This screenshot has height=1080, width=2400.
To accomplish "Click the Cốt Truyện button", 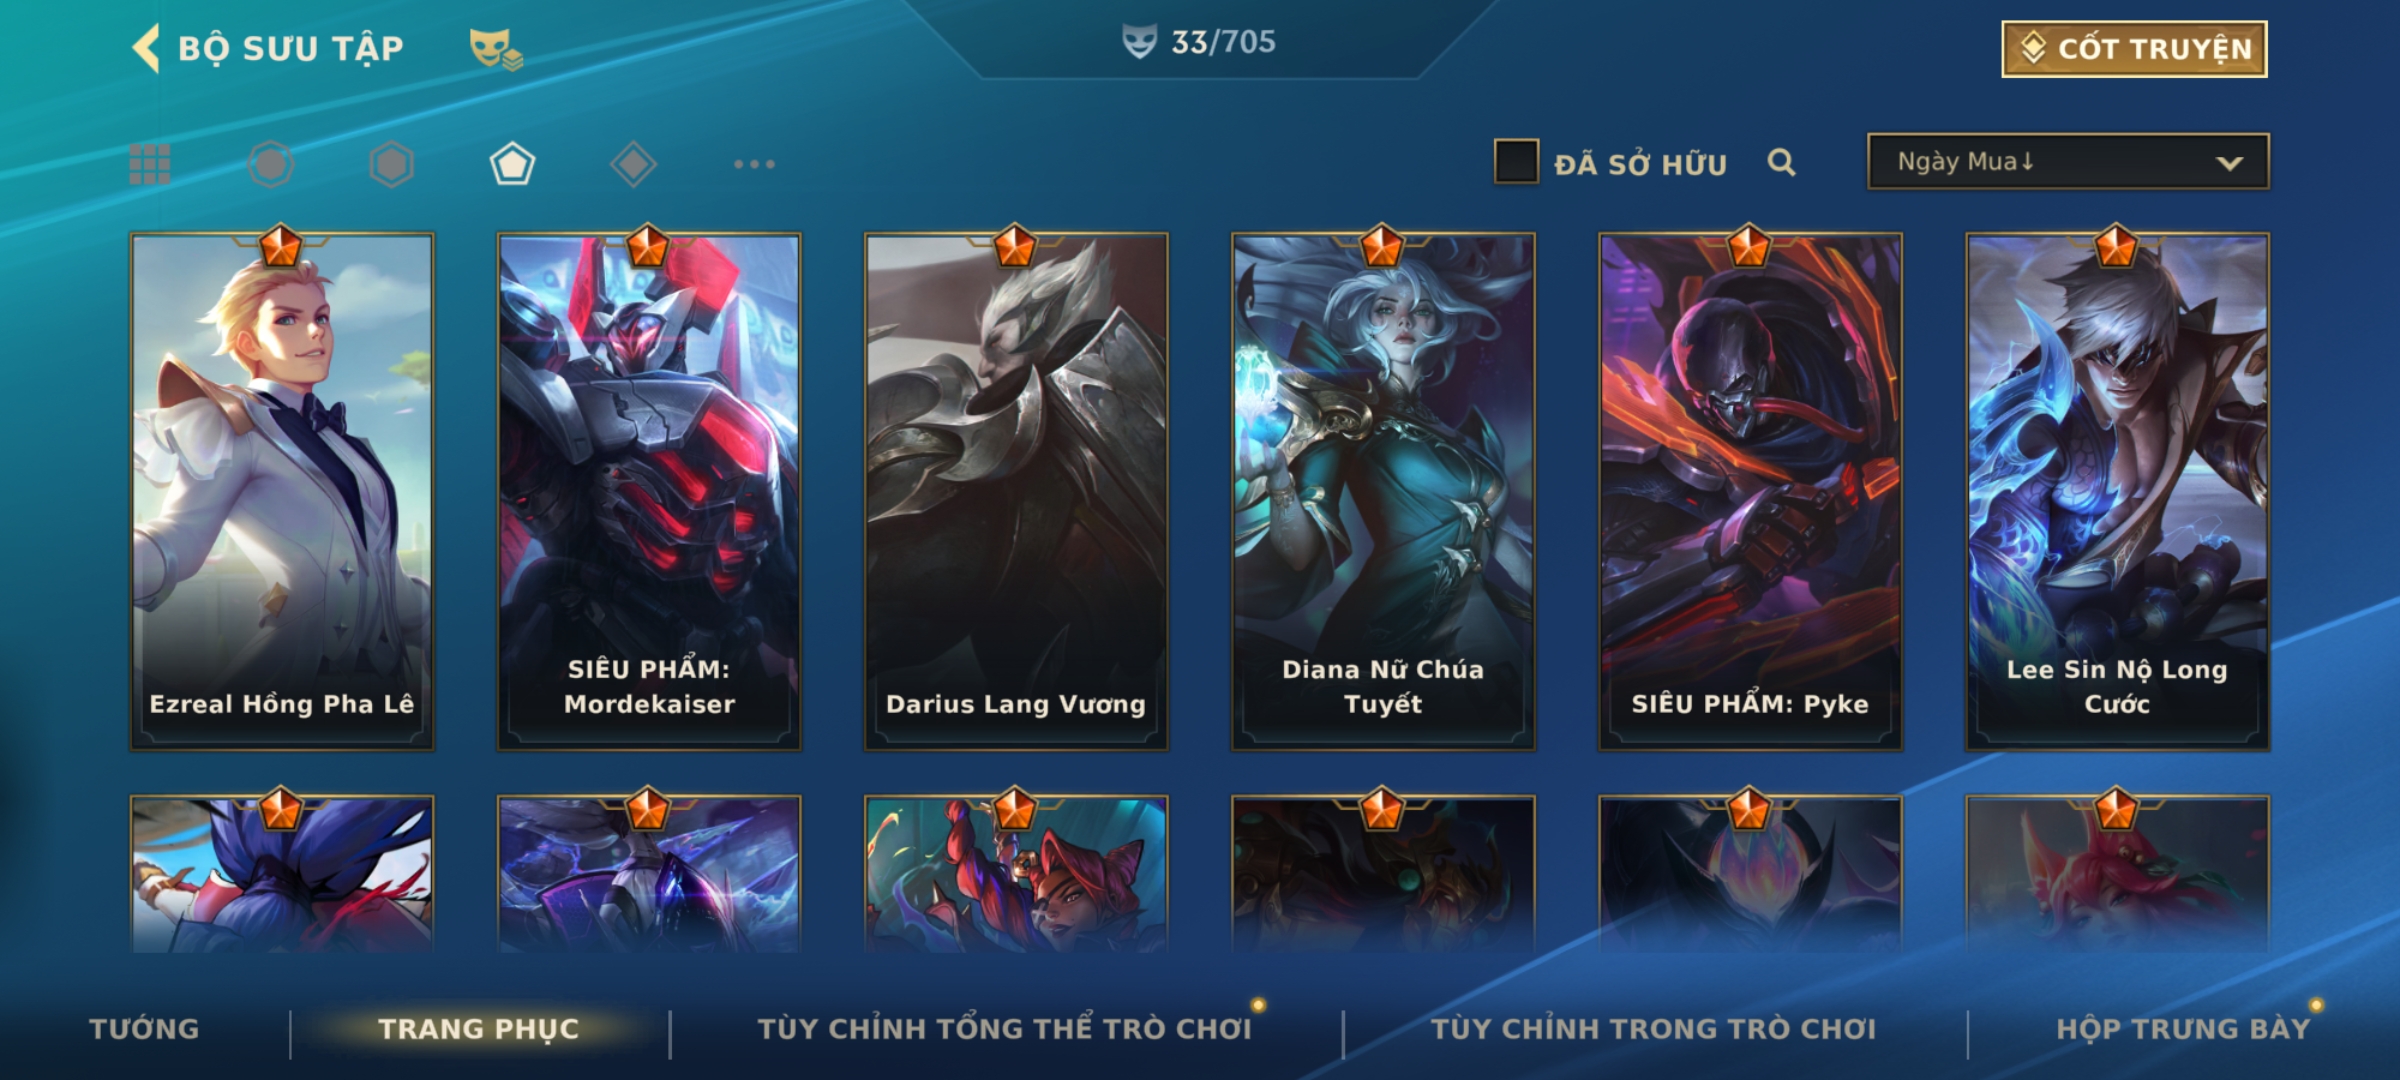I will (2134, 49).
